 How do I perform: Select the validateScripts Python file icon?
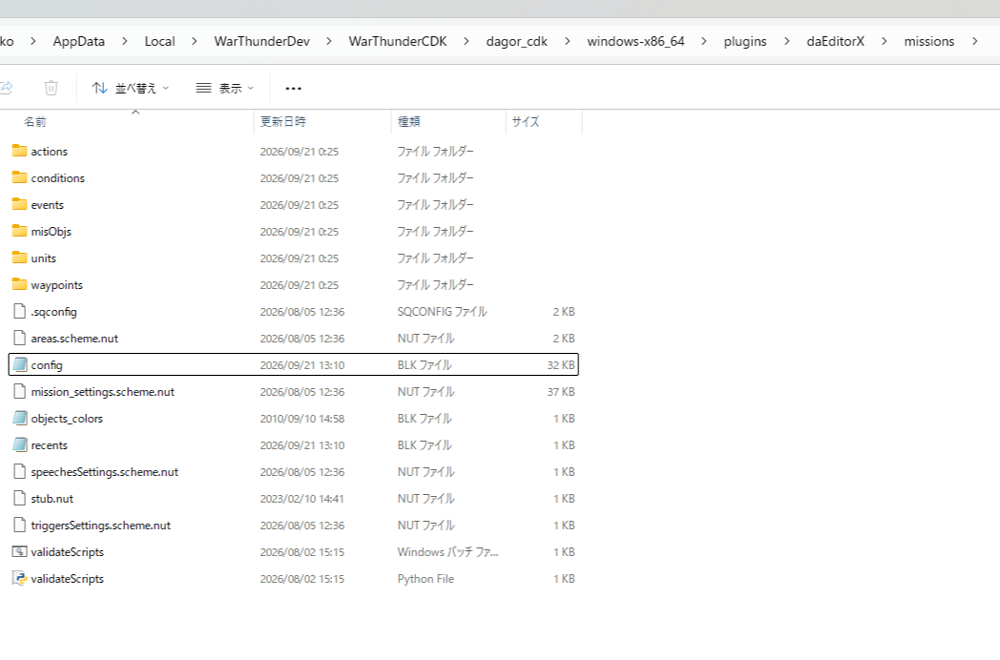pos(20,578)
